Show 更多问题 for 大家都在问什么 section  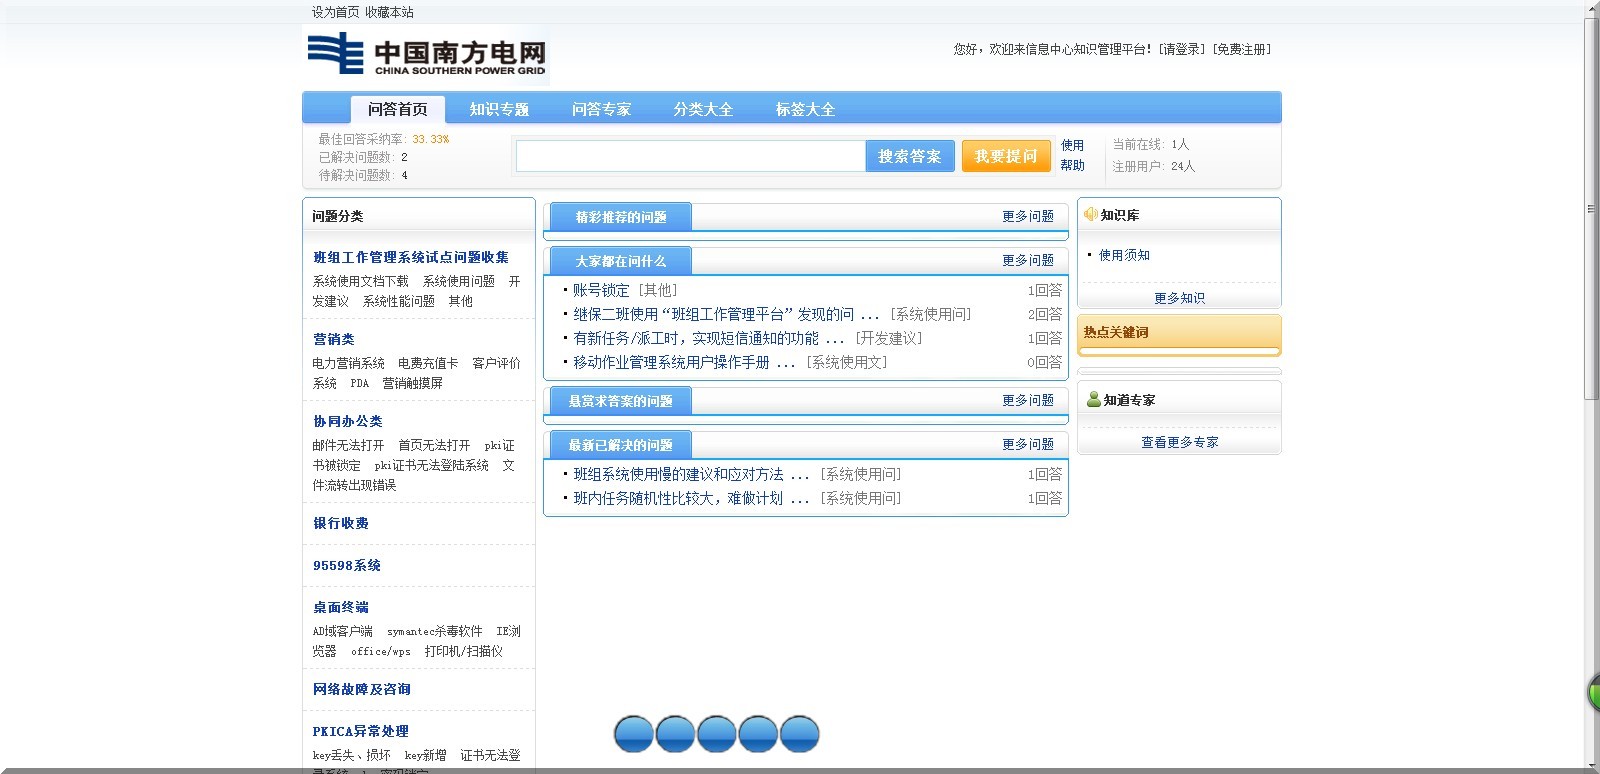click(1027, 260)
